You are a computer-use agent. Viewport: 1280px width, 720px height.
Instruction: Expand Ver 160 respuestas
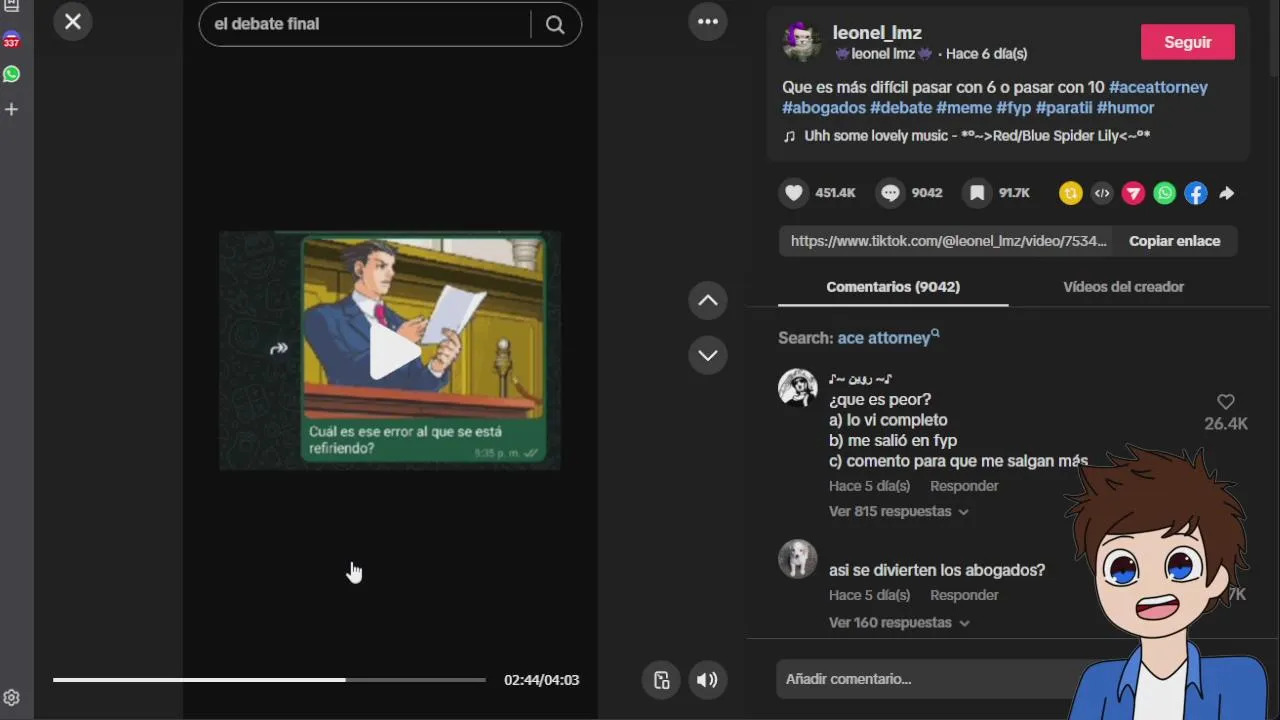click(x=898, y=623)
